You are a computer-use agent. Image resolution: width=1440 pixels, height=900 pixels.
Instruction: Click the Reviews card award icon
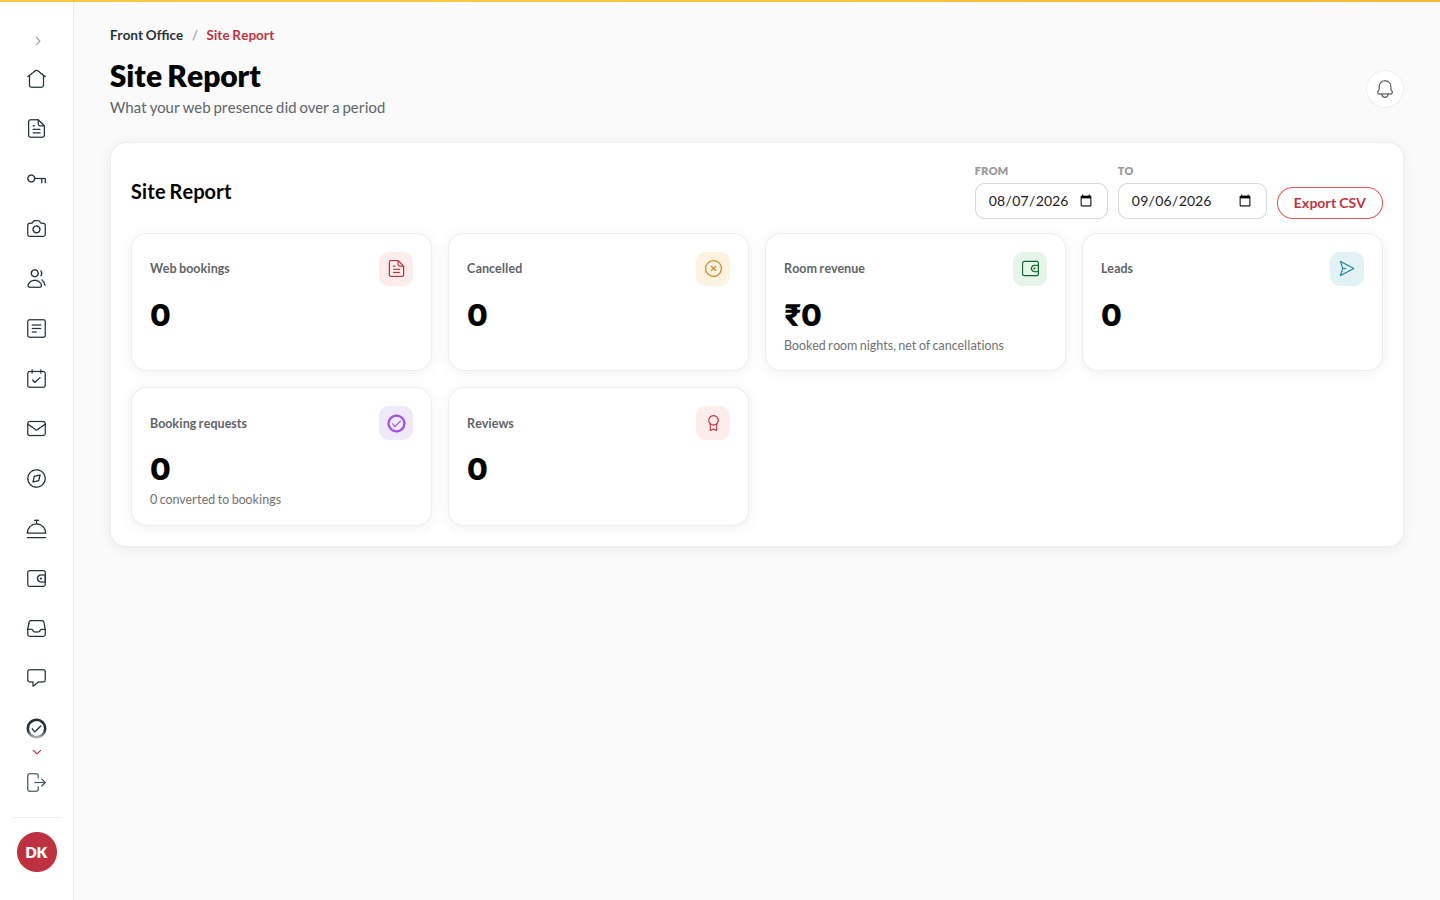pyautogui.click(x=713, y=423)
